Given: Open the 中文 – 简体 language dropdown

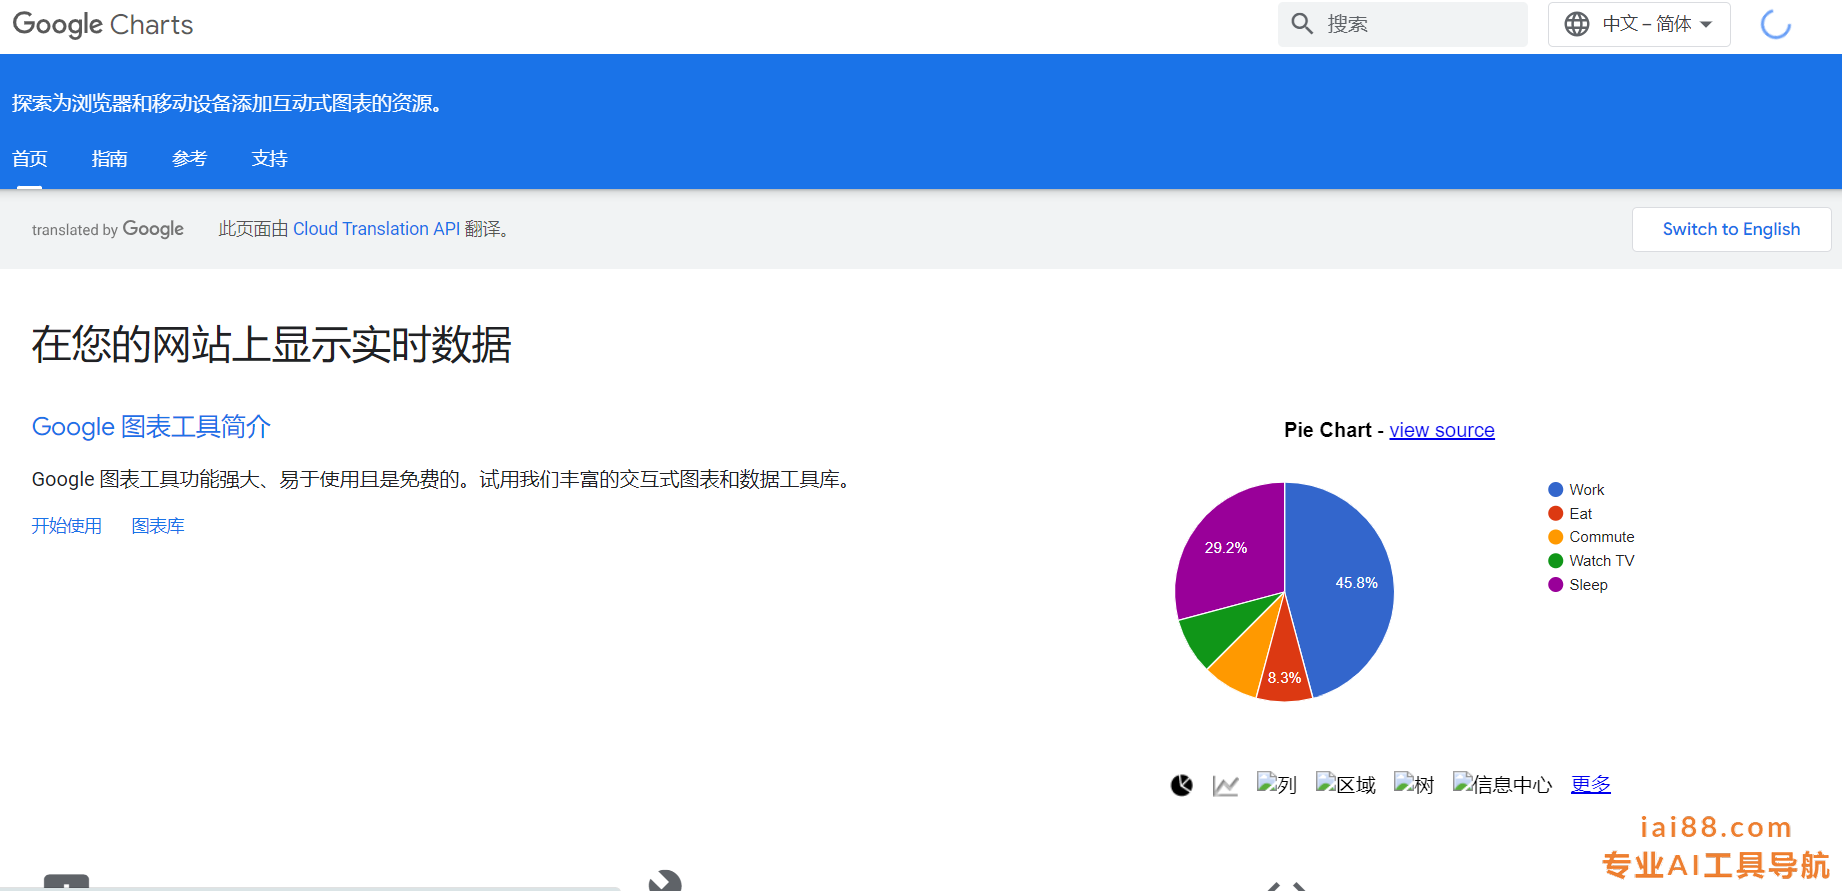Looking at the screenshot, I should click(1639, 24).
